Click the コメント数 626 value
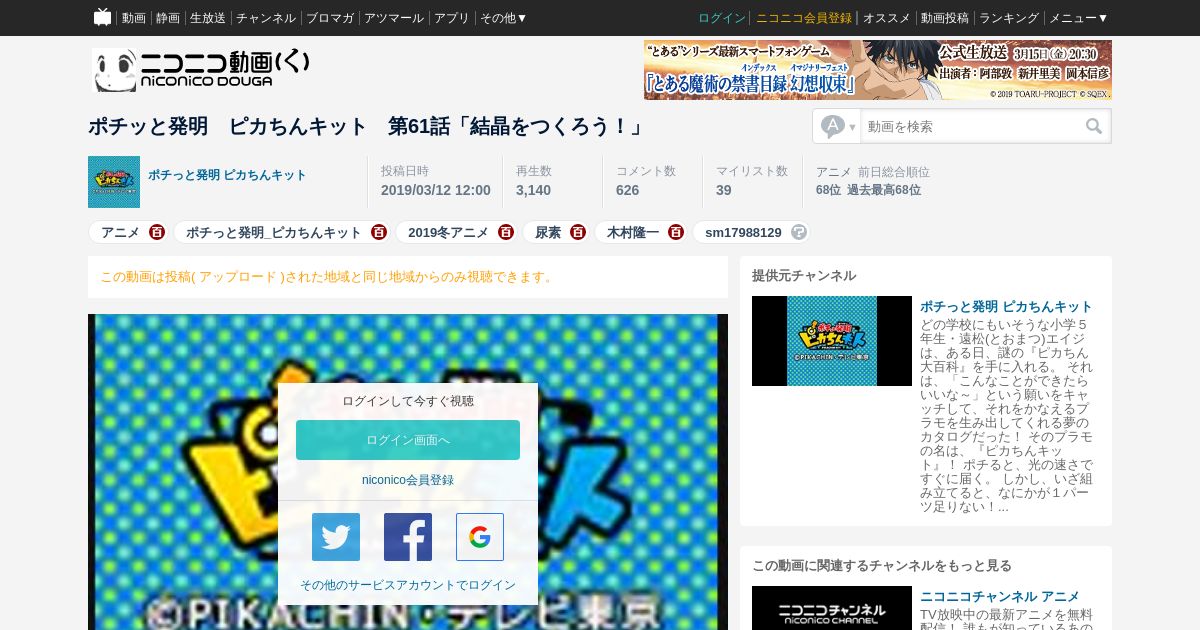 [x=627, y=190]
